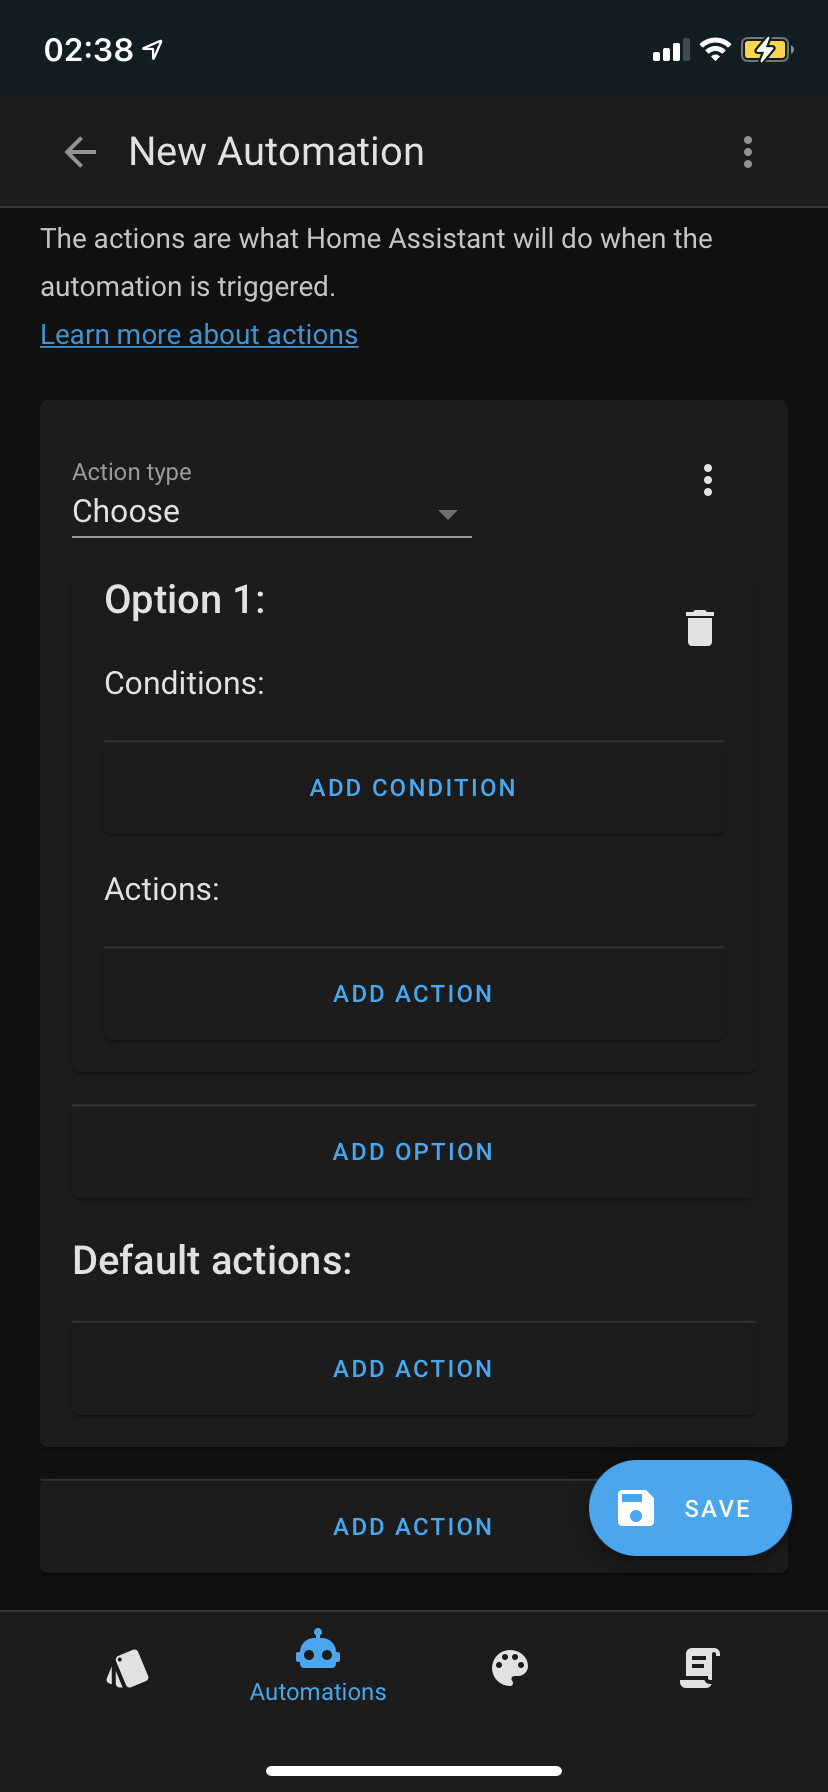
Task: Open the action card overflow menu
Action: coord(708,480)
